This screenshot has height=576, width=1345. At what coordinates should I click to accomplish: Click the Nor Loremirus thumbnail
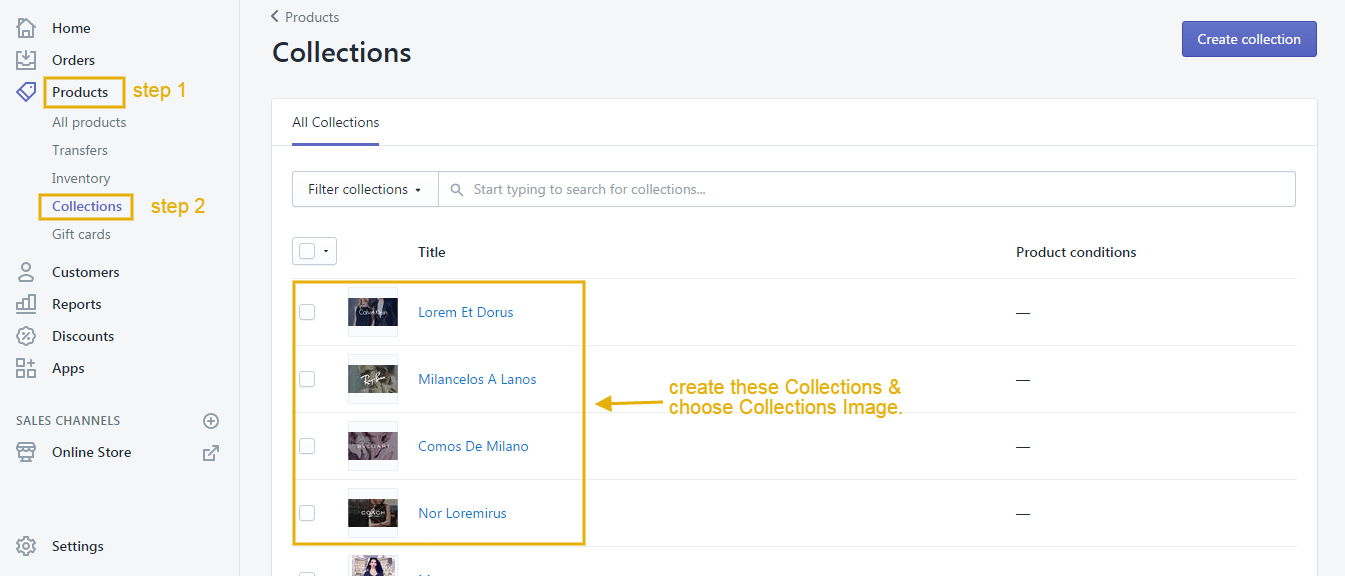[373, 513]
